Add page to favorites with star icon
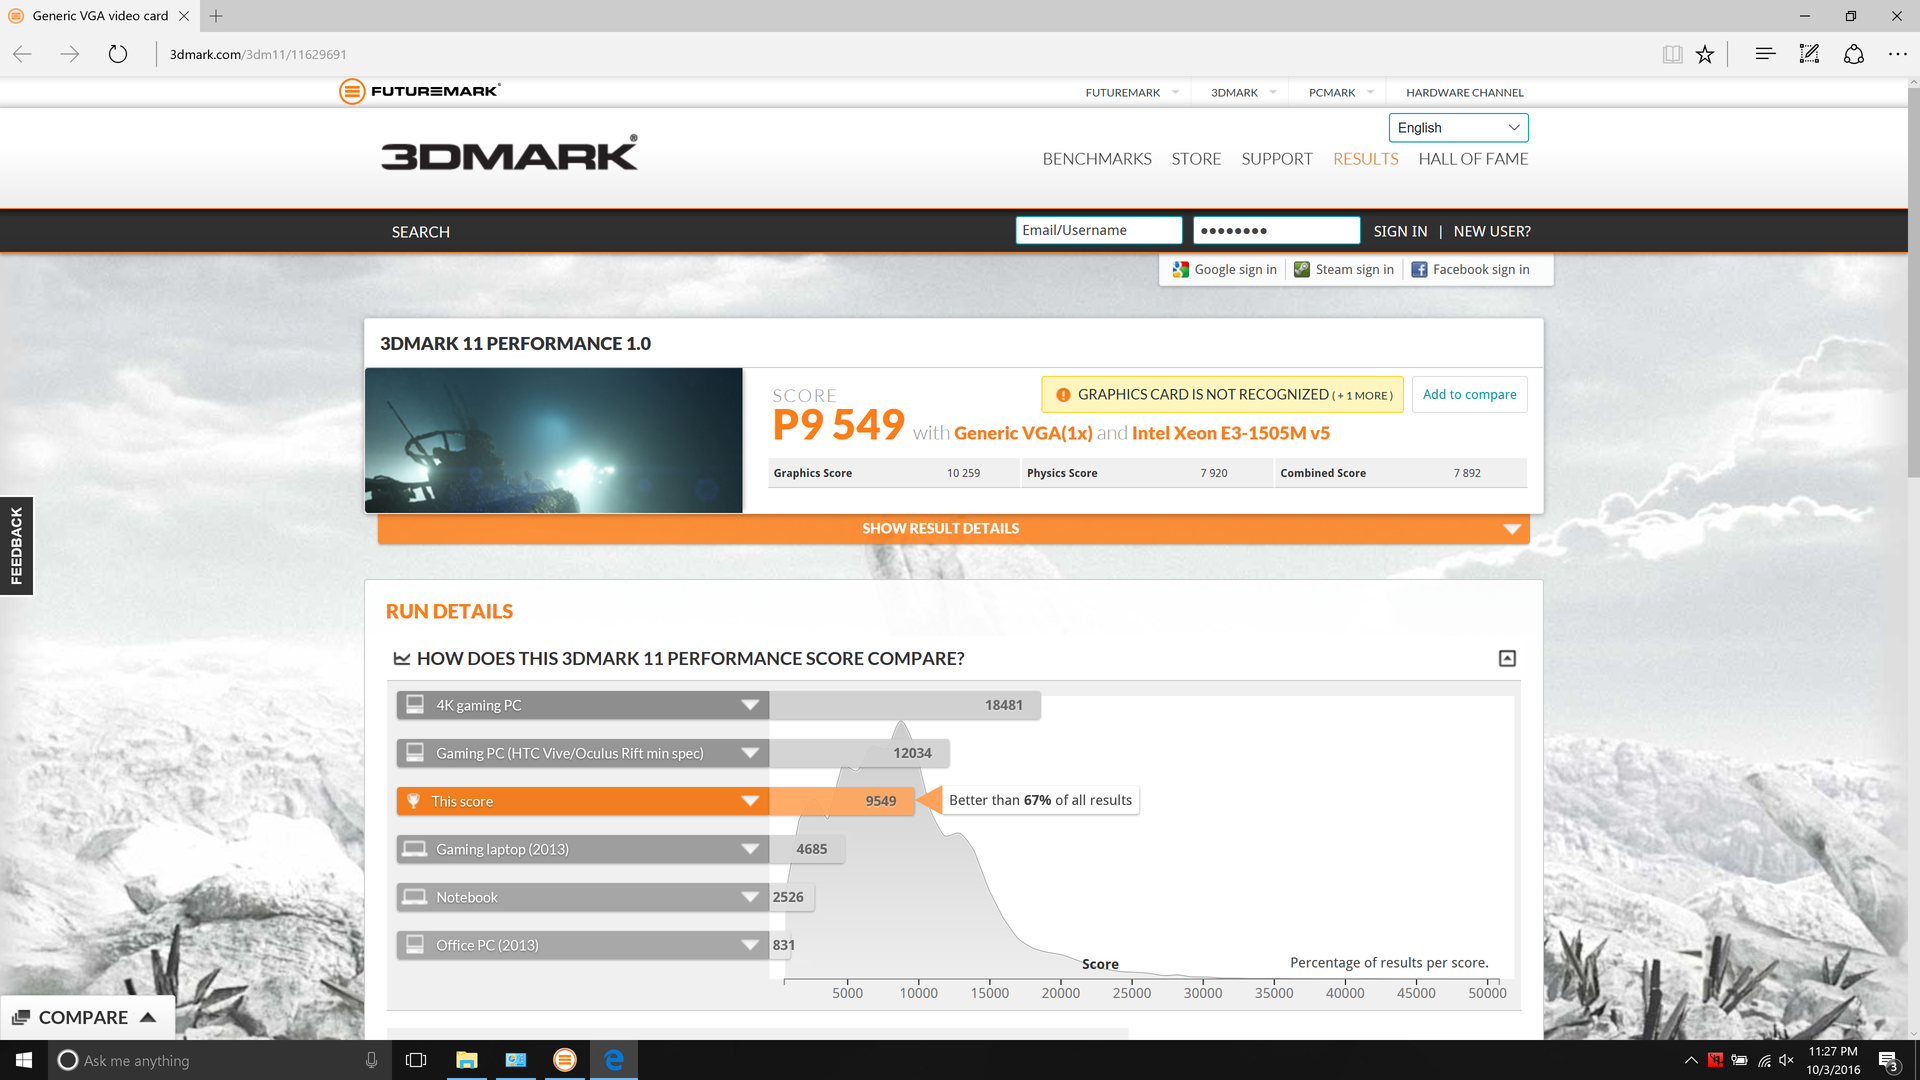 click(1705, 54)
